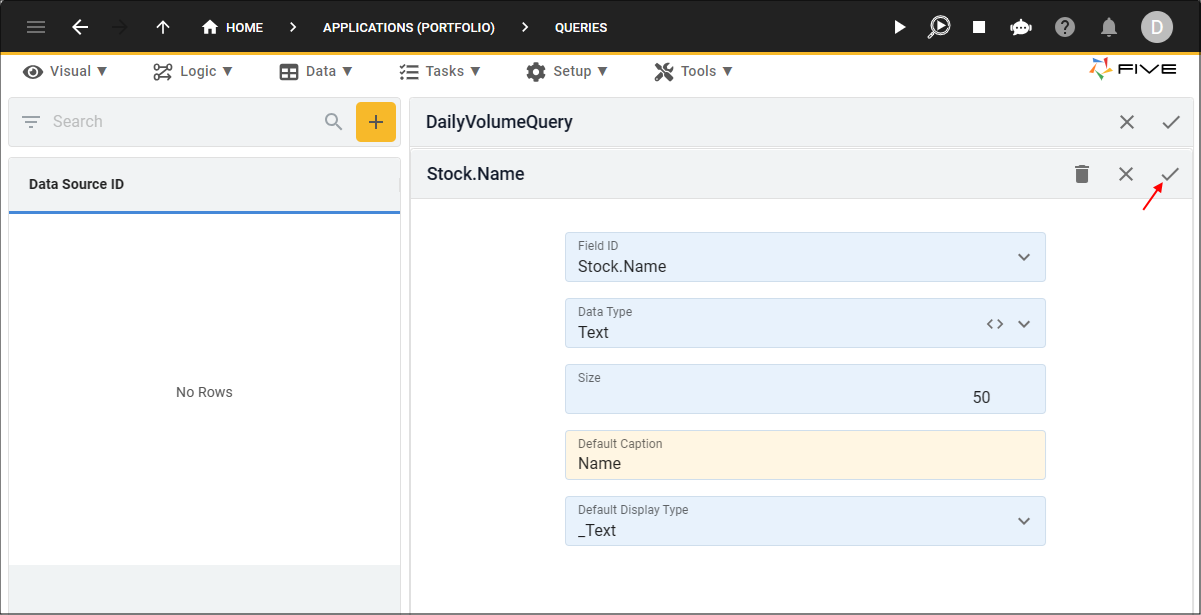The image size is (1201, 615).
Task: Click the Default Caption field
Action: click(805, 455)
